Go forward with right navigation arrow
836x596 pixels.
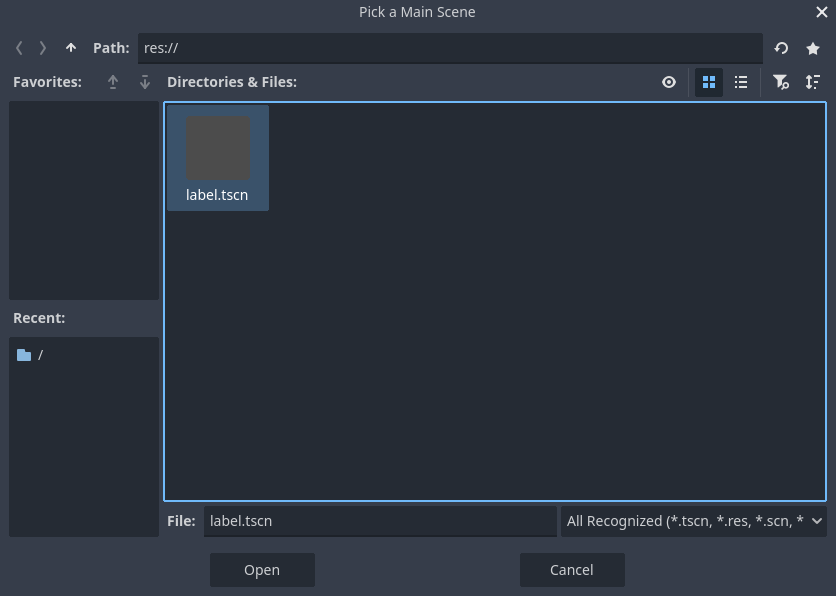coord(42,47)
